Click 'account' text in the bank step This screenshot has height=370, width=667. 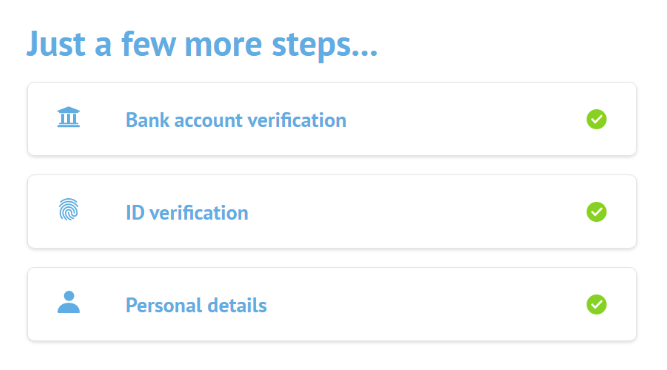point(208,121)
